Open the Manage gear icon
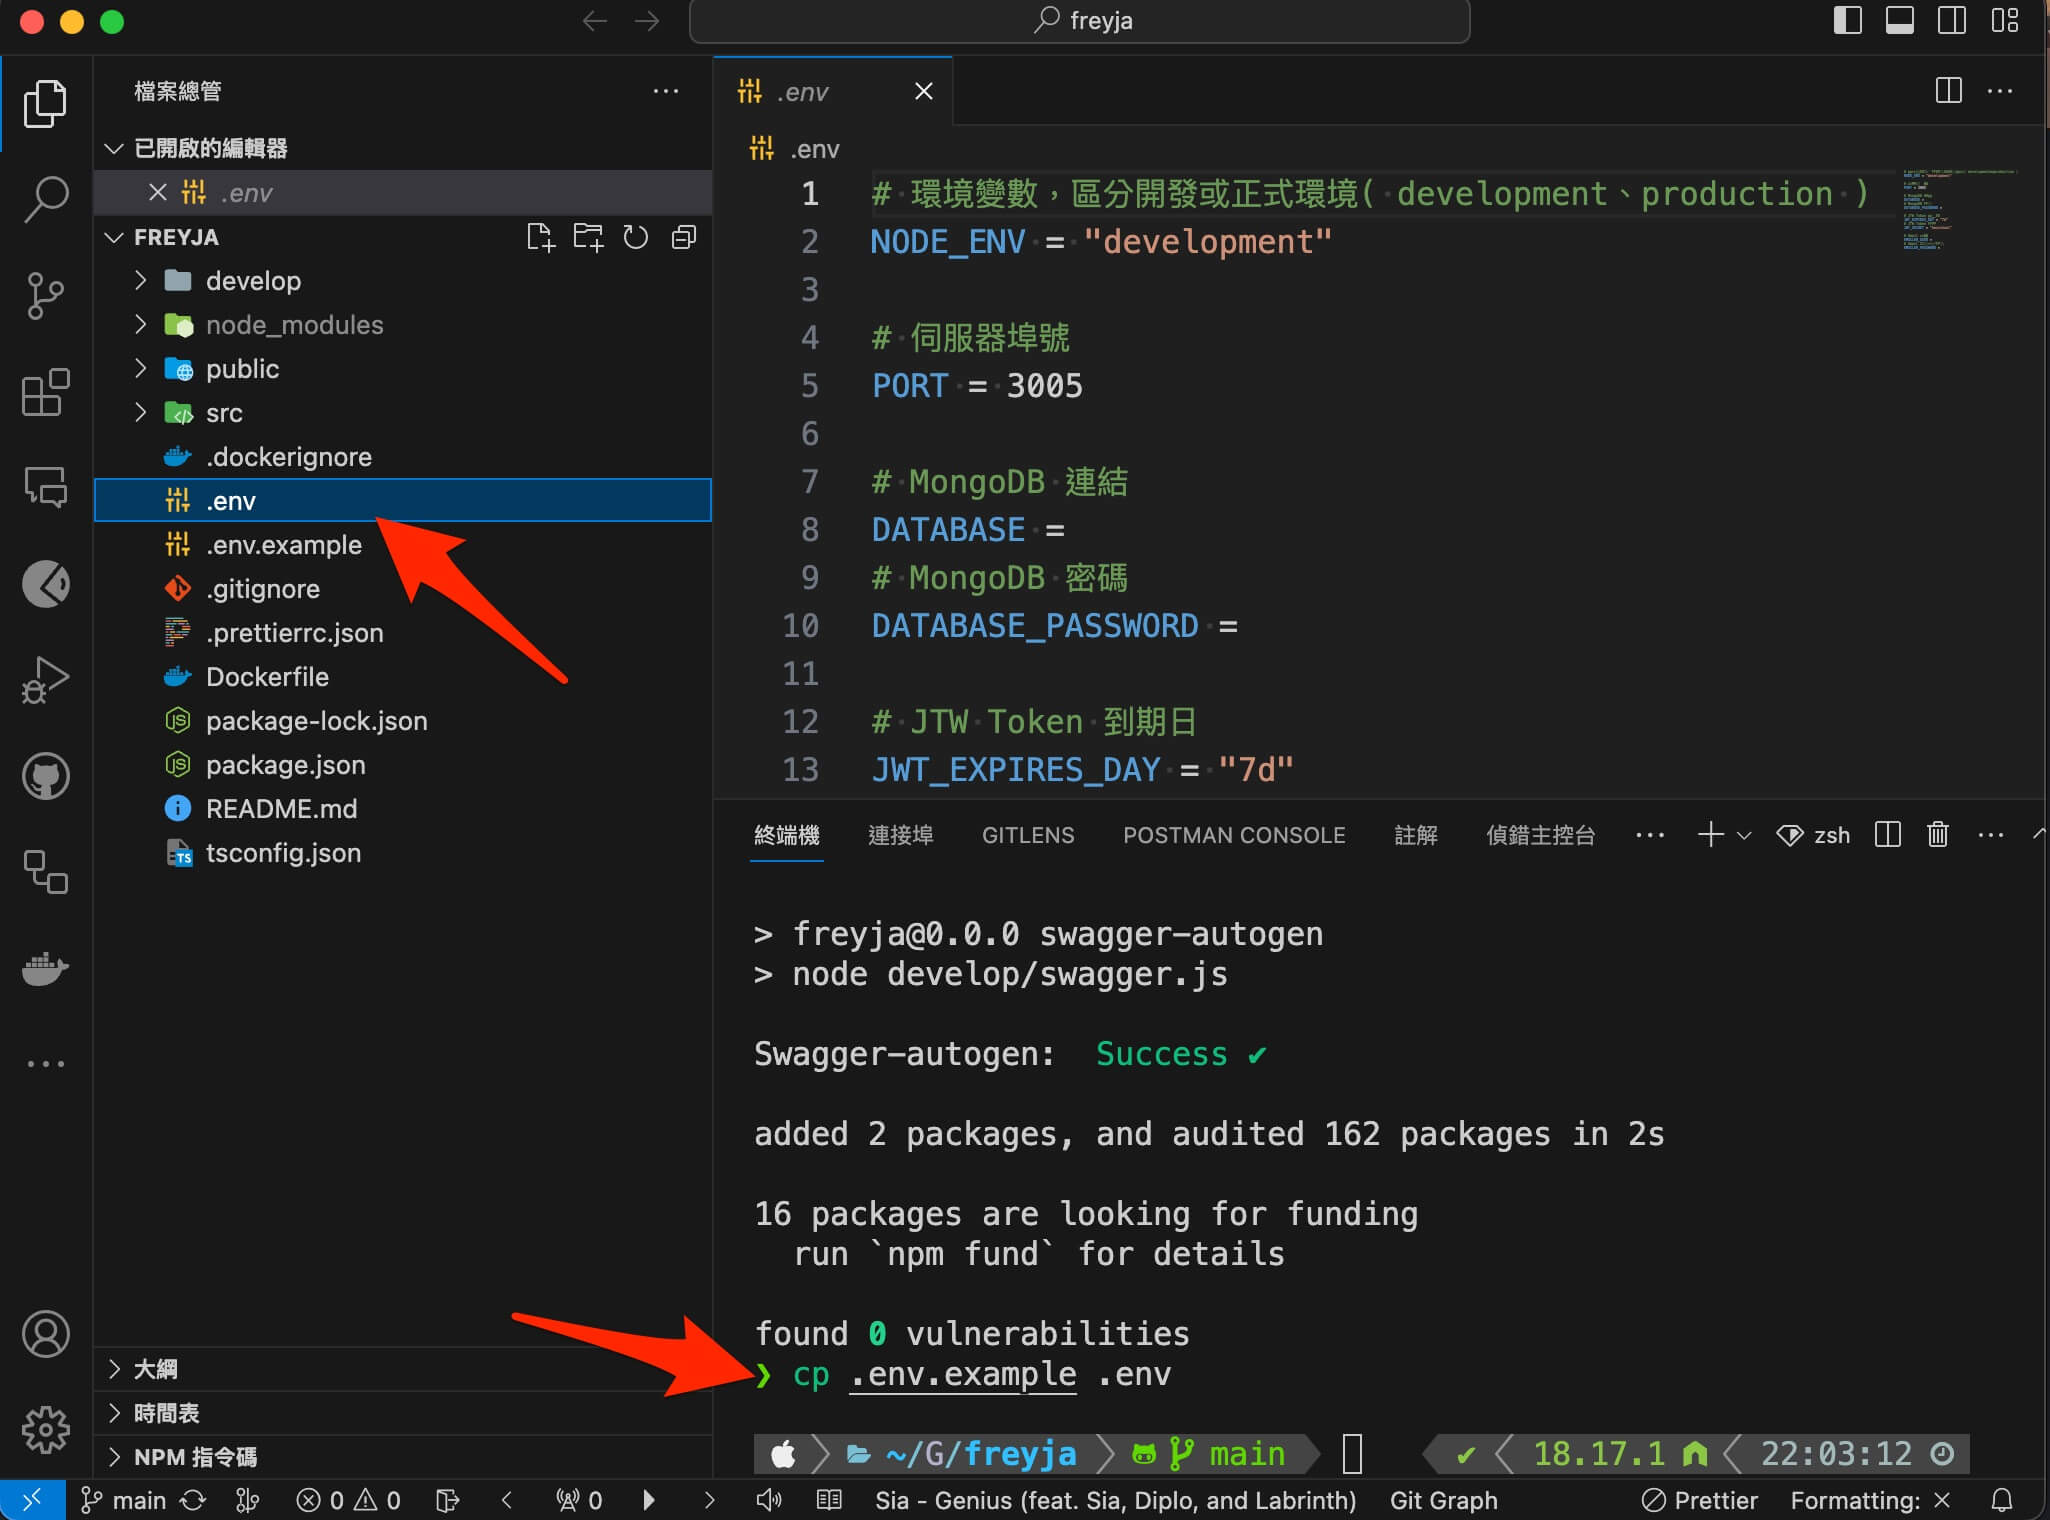The image size is (2050, 1520). tap(45, 1430)
